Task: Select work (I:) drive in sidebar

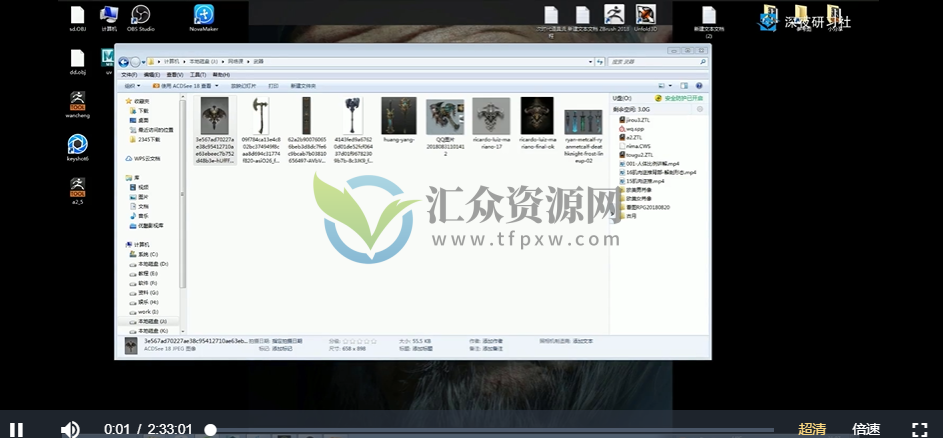Action: (144, 312)
